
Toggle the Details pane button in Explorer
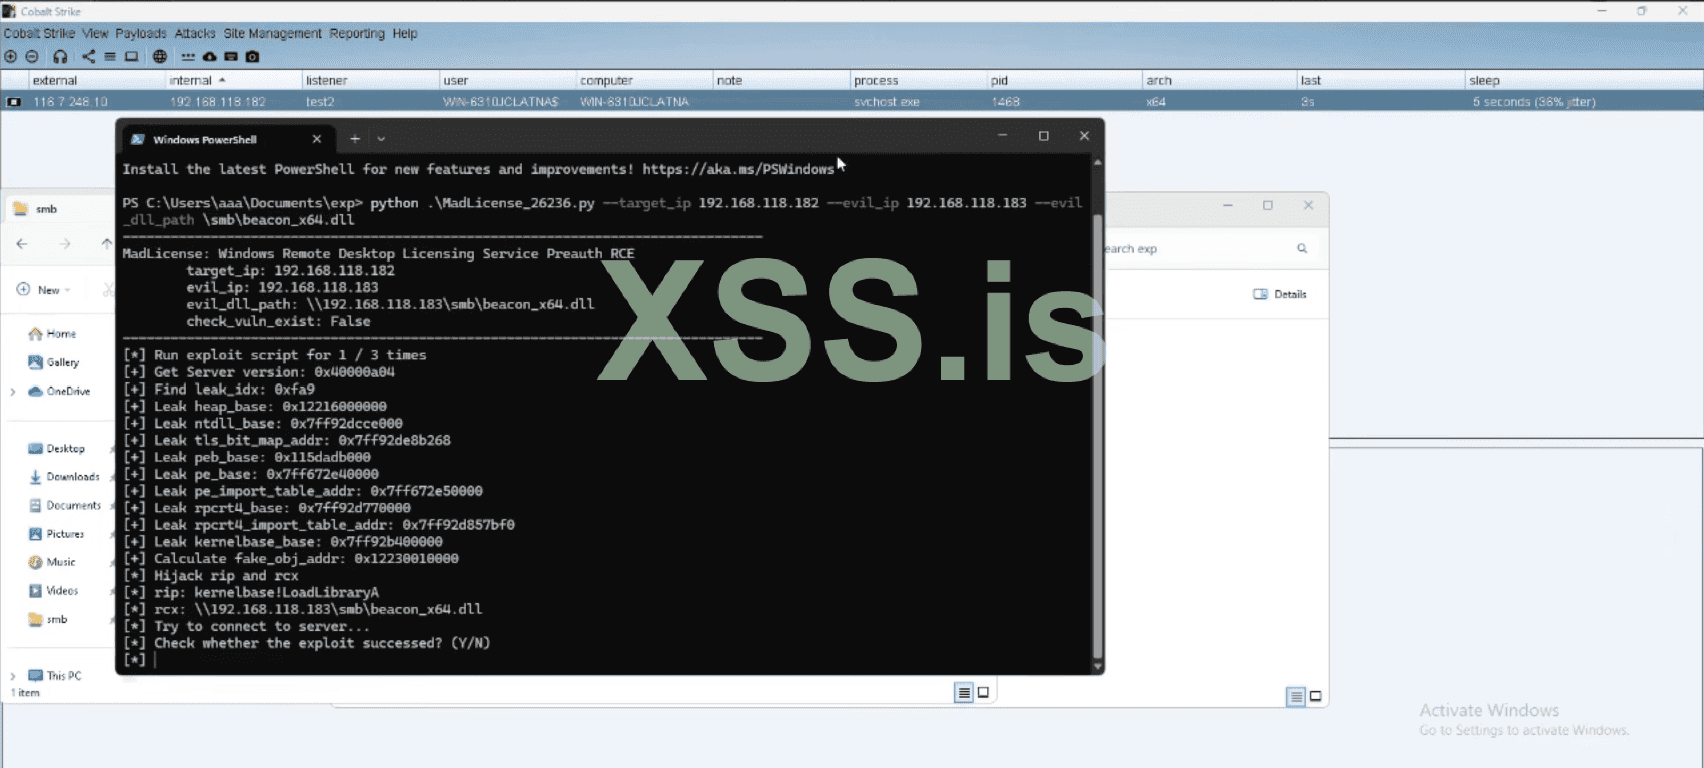(1280, 294)
